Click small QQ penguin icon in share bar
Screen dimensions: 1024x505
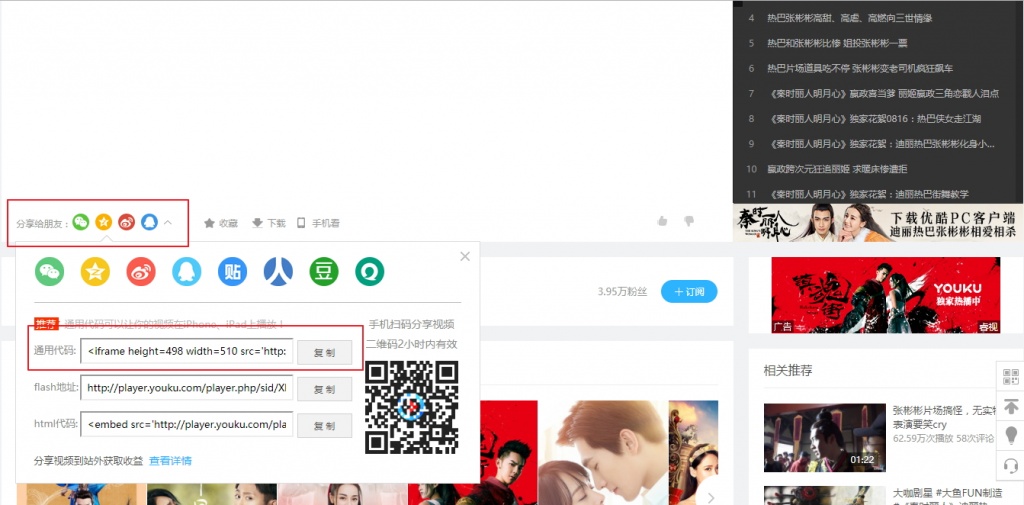tap(149, 222)
